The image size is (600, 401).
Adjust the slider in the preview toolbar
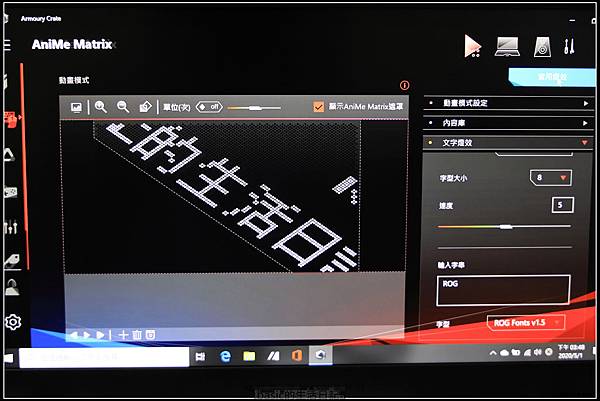click(254, 108)
